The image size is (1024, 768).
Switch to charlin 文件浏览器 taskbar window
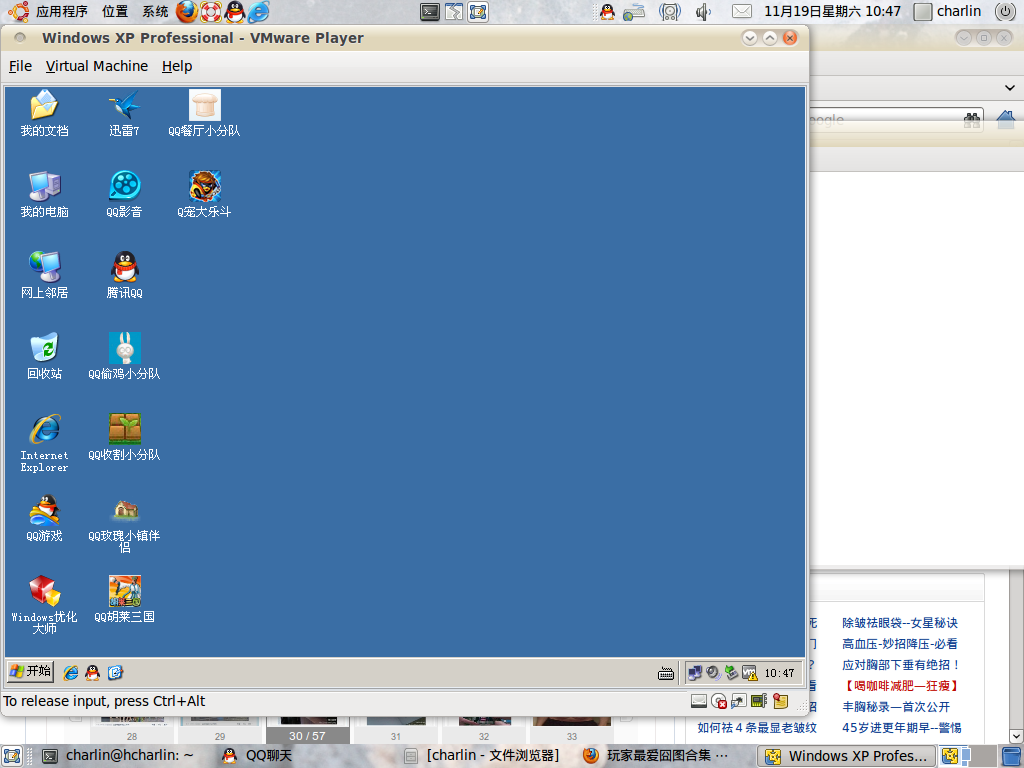483,756
